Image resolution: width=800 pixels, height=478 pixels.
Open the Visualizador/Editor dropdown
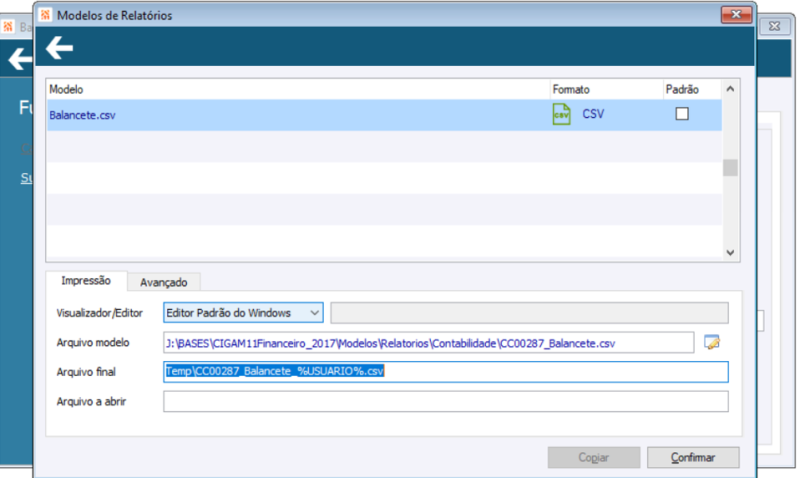[x=243, y=313]
